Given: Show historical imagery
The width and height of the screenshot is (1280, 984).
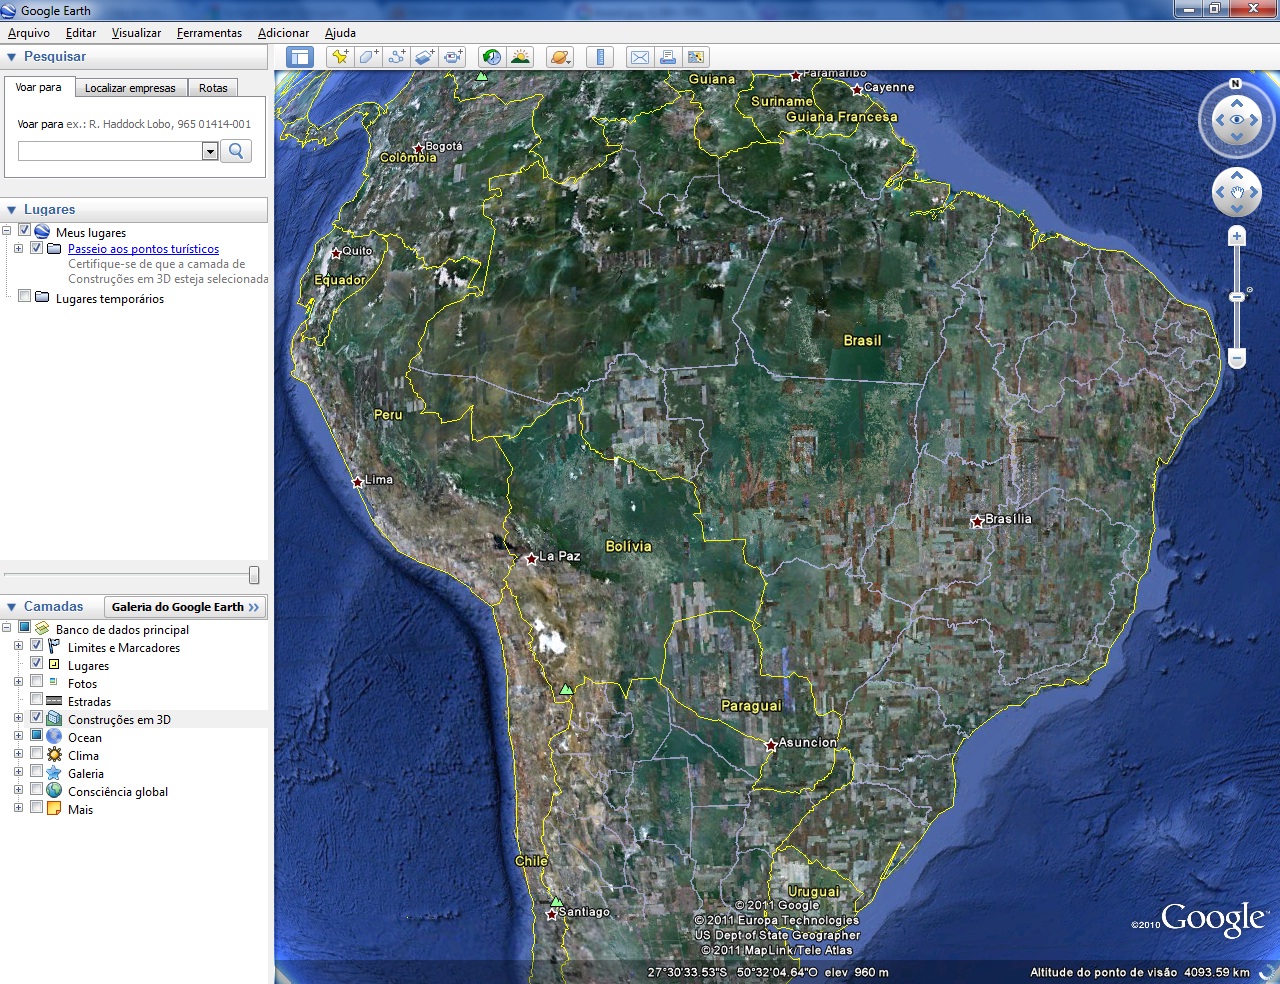Looking at the screenshot, I should 490,57.
